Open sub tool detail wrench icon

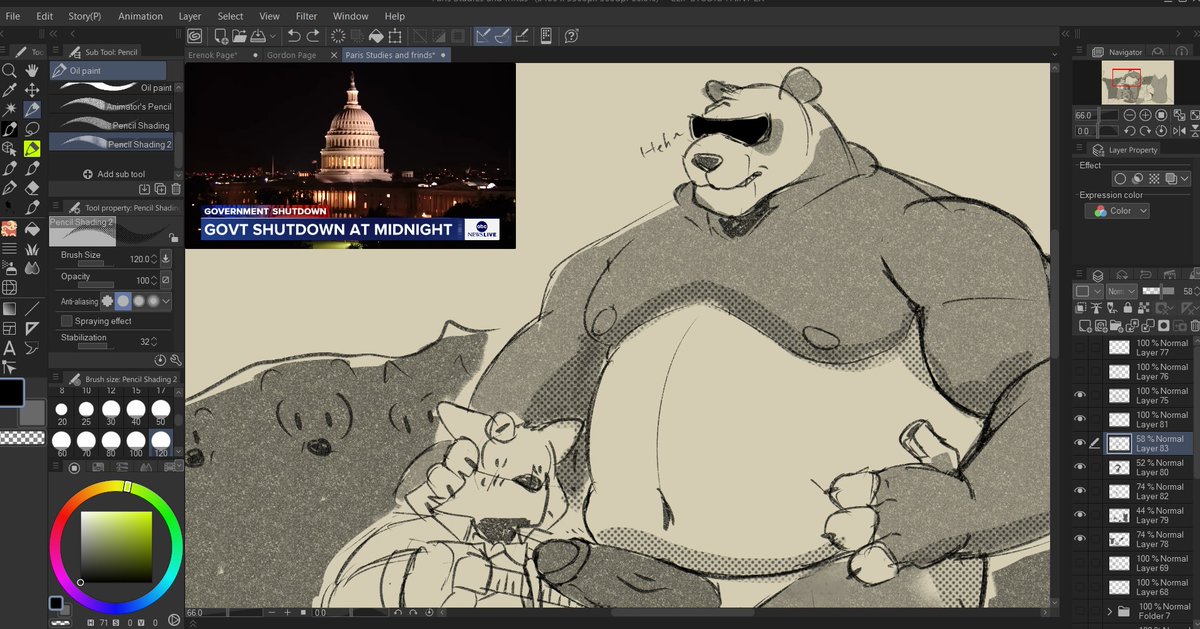pos(176,359)
